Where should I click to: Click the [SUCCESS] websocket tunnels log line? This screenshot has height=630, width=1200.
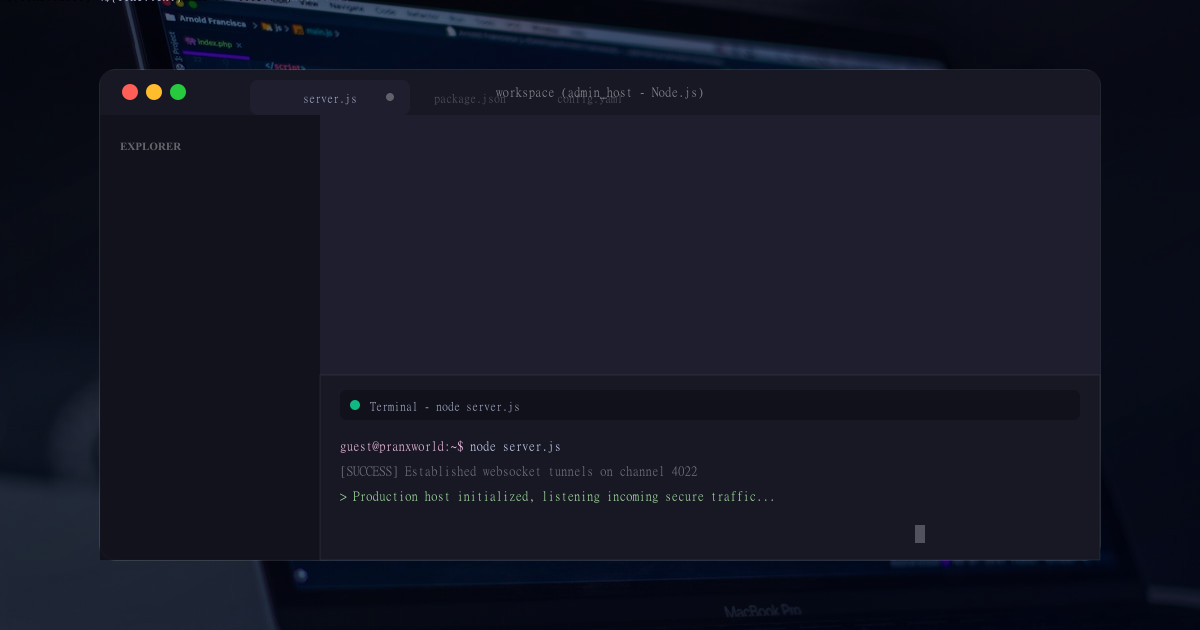(x=519, y=471)
